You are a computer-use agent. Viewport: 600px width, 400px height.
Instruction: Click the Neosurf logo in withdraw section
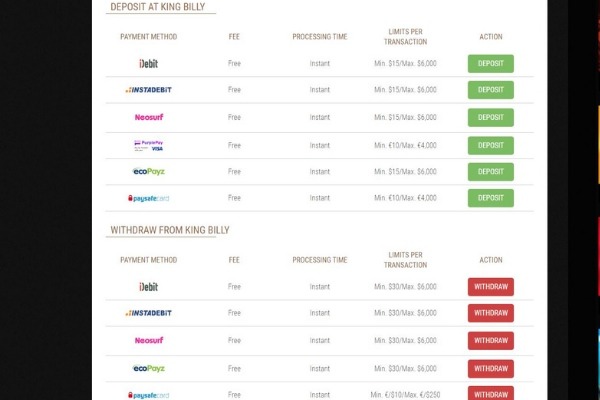[149, 340]
